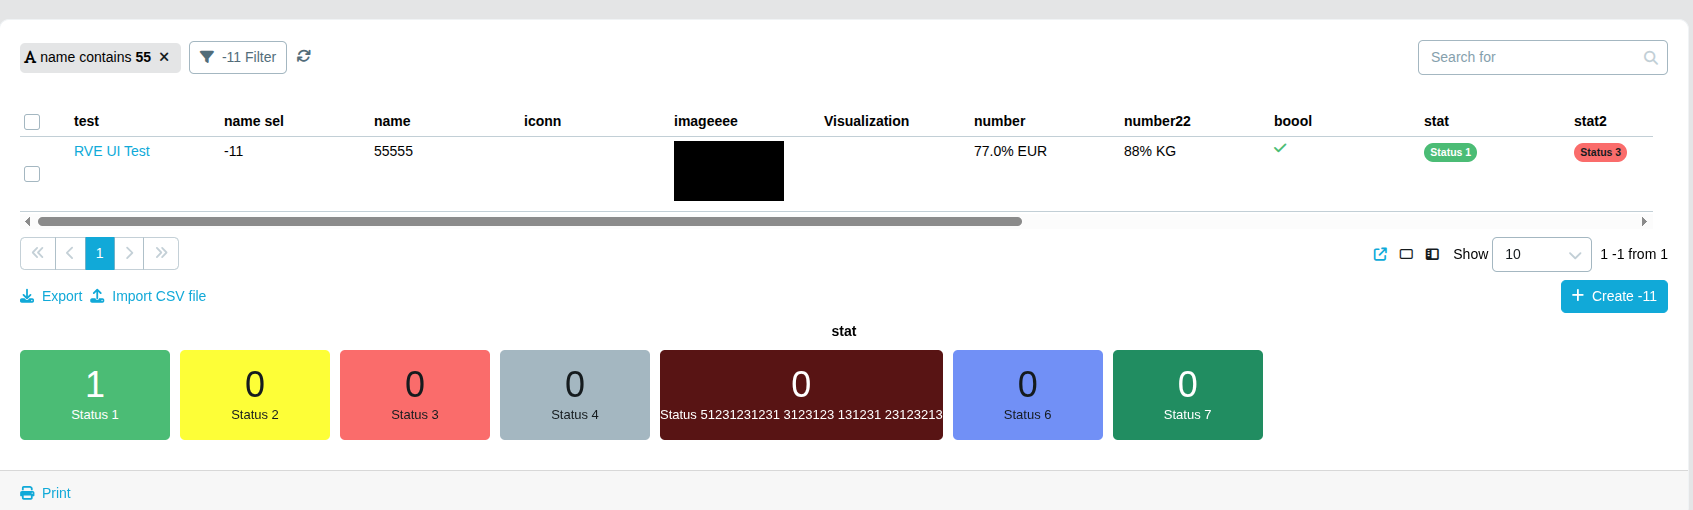Screen dimensions: 1693x510
Task: Remove the 'name contains 55' filter chip
Action: [x=164, y=58]
